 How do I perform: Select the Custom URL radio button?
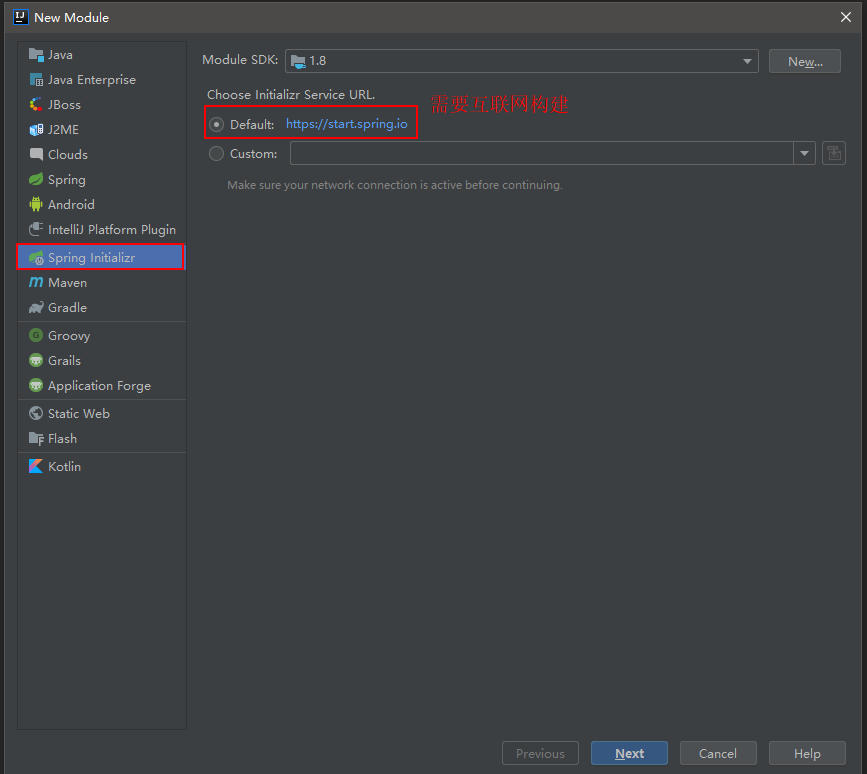[217, 154]
